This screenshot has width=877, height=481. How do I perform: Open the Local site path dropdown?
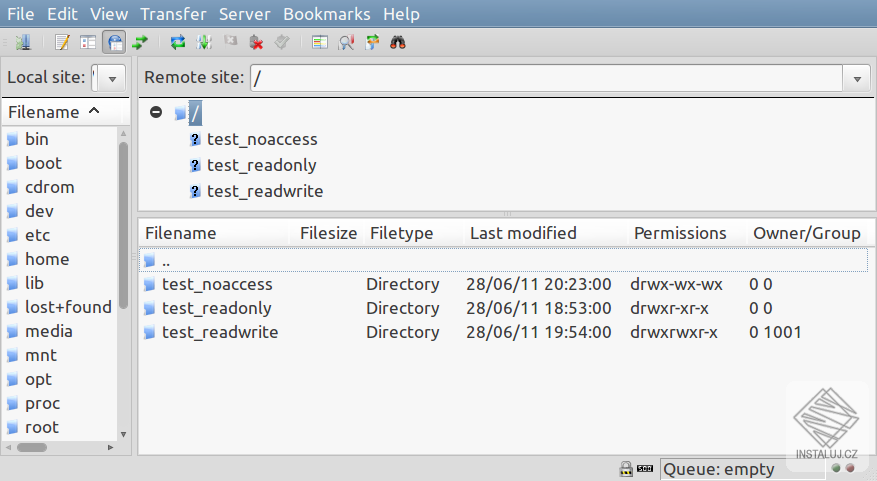112,78
